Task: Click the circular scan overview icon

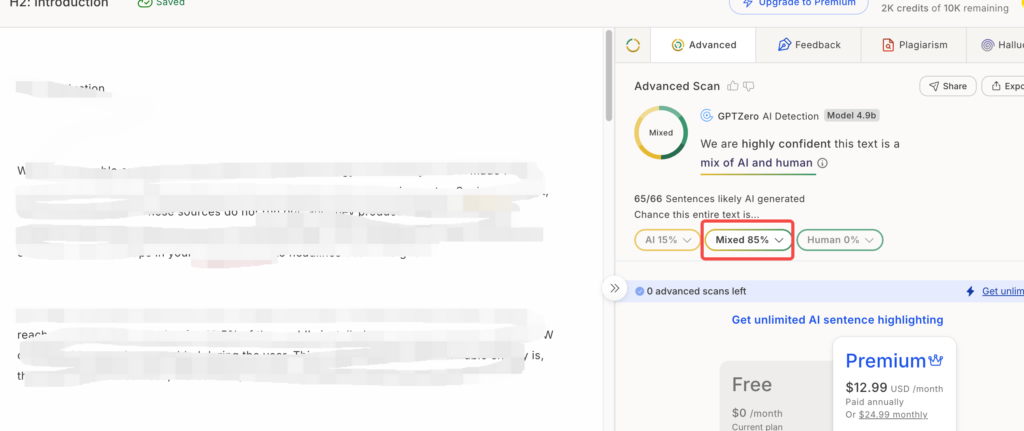Action: [632, 45]
